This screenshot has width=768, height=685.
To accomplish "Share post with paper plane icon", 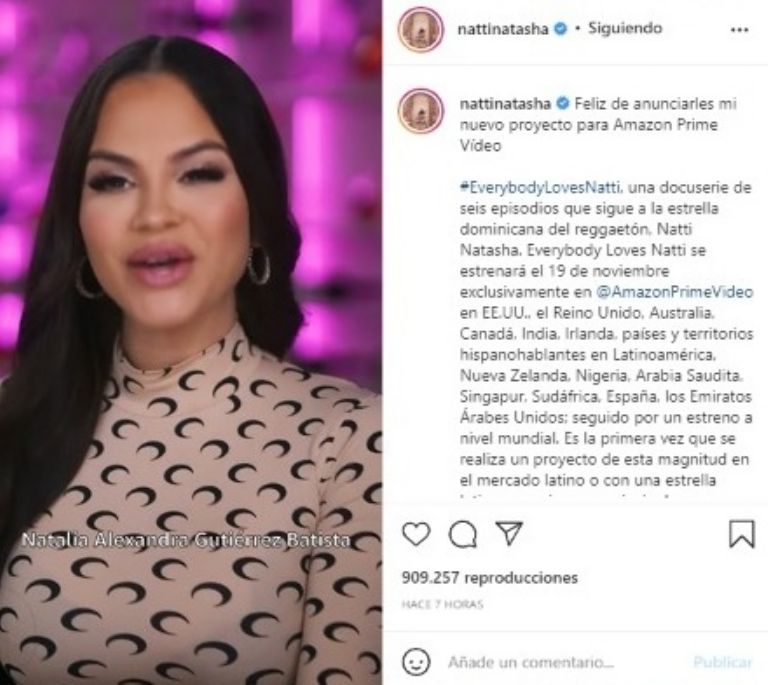I will point(509,533).
